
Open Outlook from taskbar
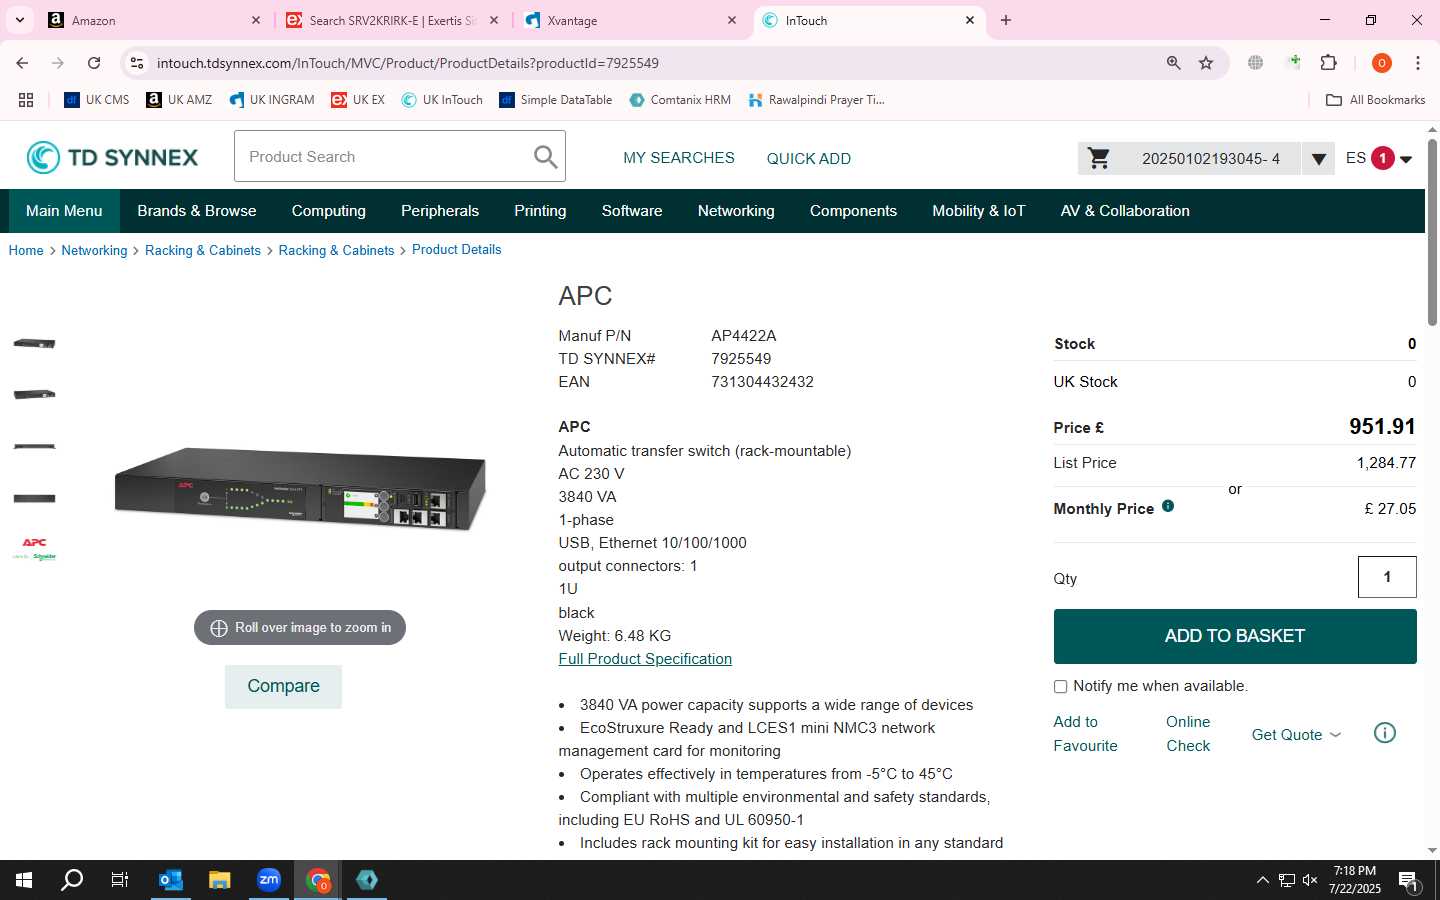(x=171, y=880)
